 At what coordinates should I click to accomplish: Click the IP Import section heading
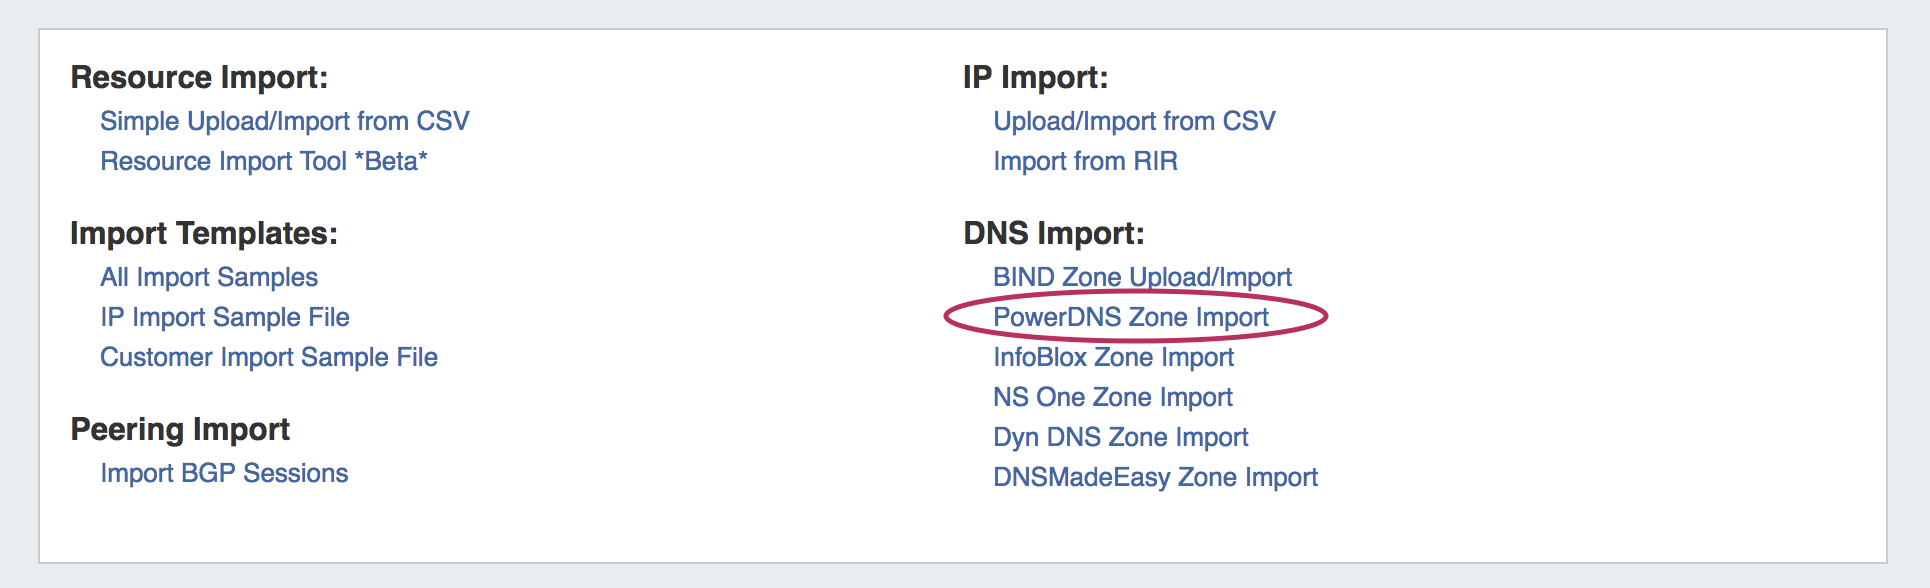pos(1035,77)
